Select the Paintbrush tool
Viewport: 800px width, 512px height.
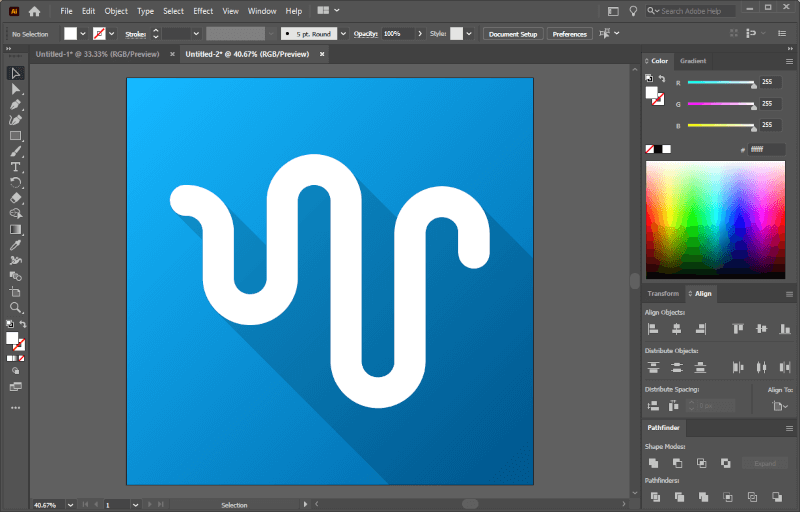point(15,152)
